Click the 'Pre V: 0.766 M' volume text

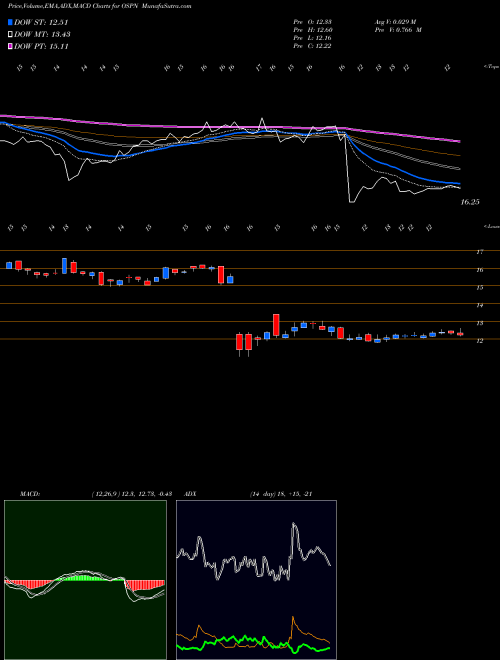397,30
